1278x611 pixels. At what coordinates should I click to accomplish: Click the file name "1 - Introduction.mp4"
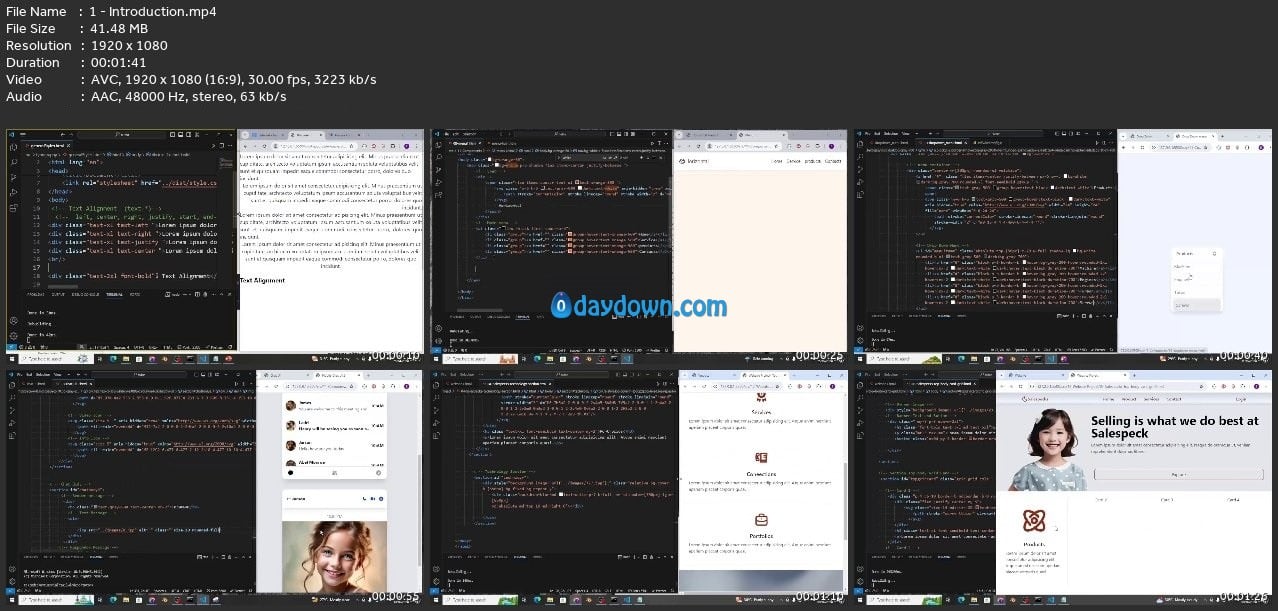(152, 11)
